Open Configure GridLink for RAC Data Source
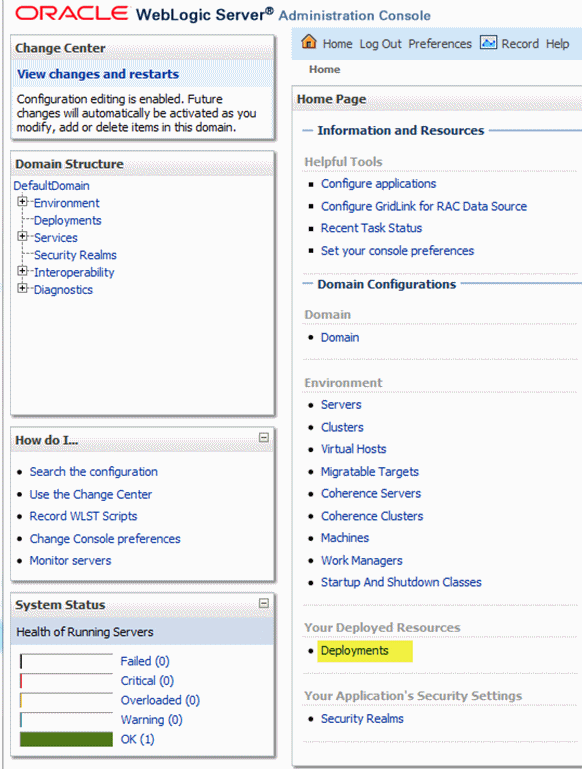 click(424, 206)
